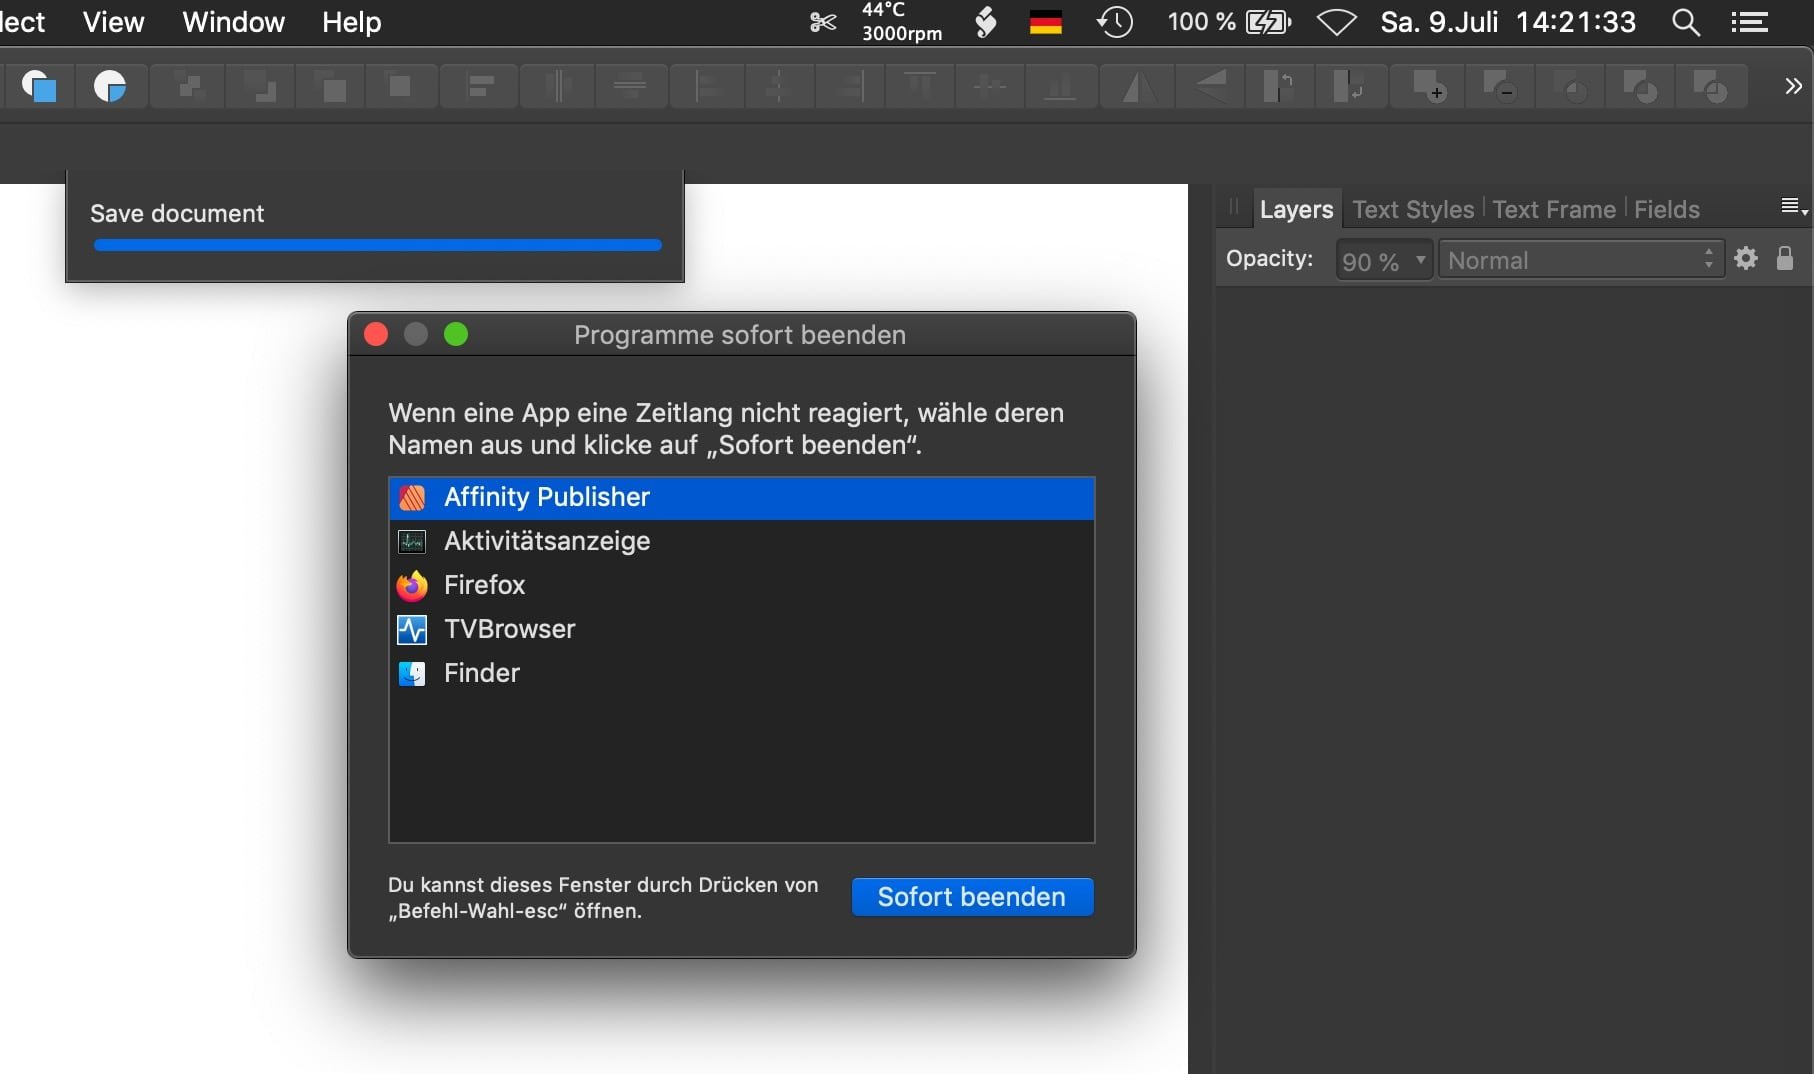Click the scissors icon in menu bar
This screenshot has width=1814, height=1074.
click(x=822, y=22)
